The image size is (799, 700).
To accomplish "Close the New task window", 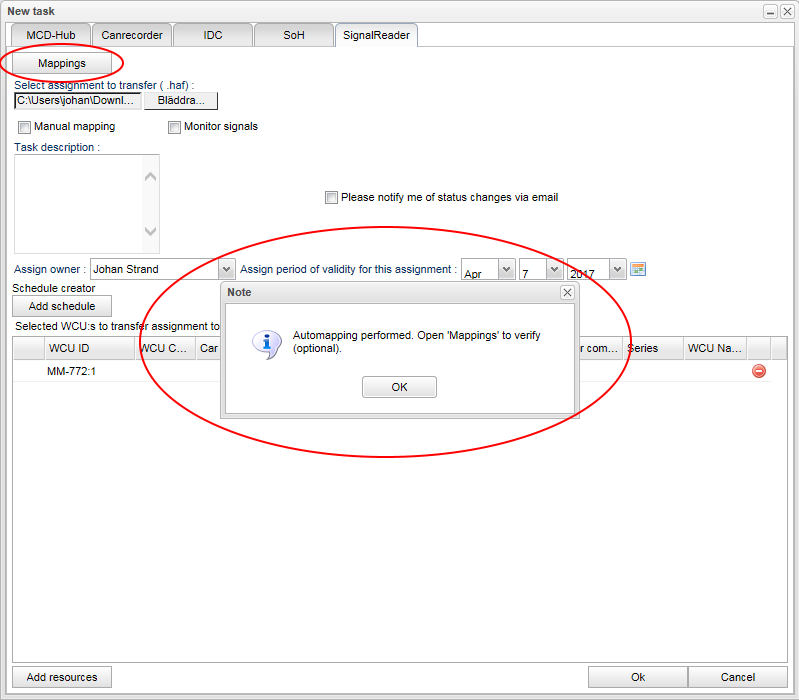I will pyautogui.click(x=786, y=11).
